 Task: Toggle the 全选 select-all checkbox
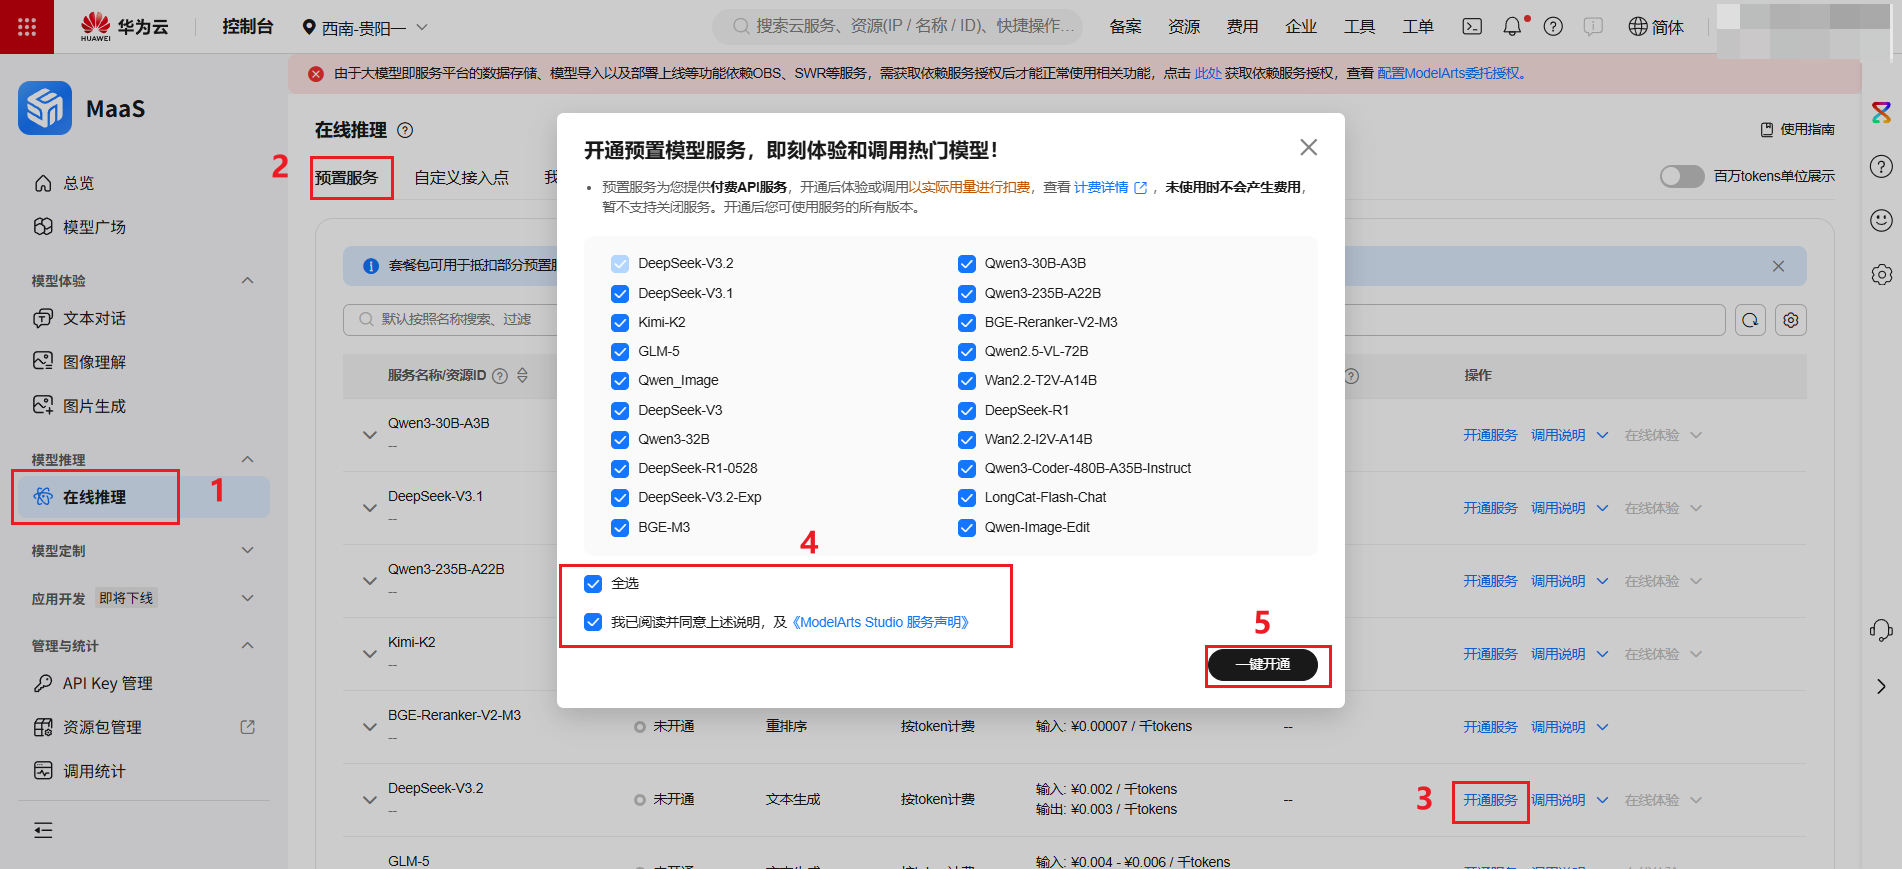point(593,583)
